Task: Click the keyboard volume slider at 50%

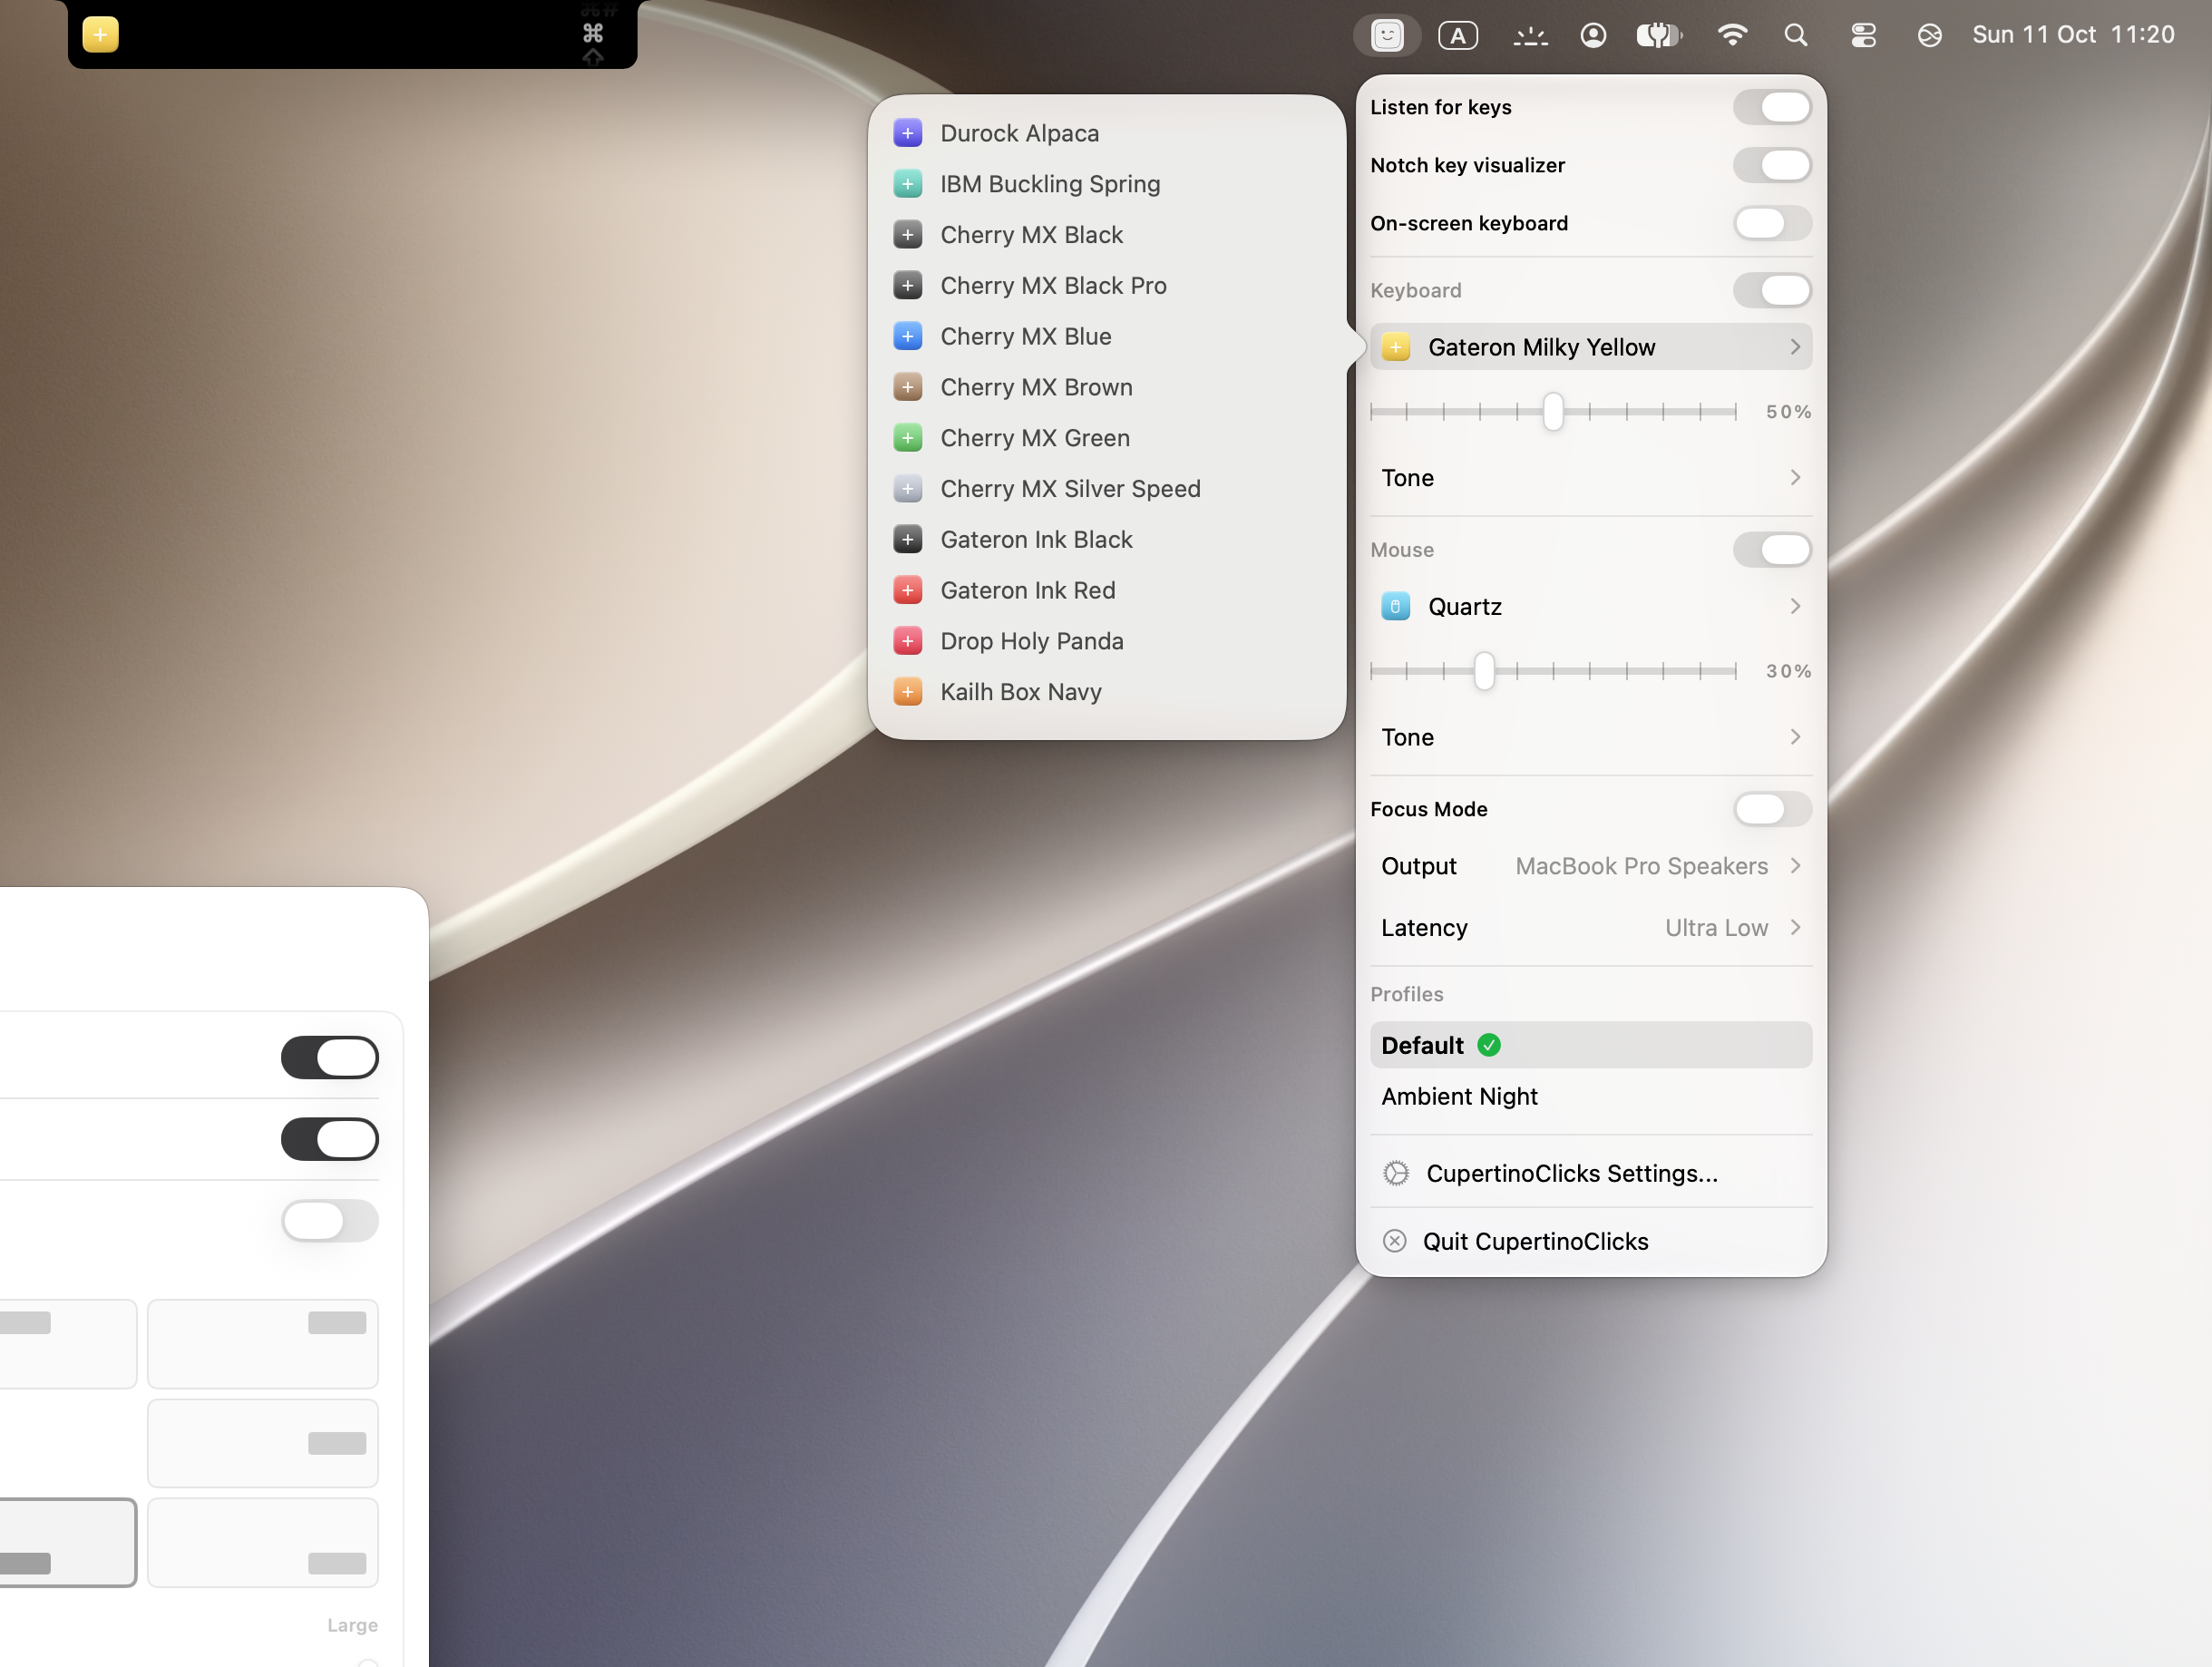Action: click(x=1553, y=412)
